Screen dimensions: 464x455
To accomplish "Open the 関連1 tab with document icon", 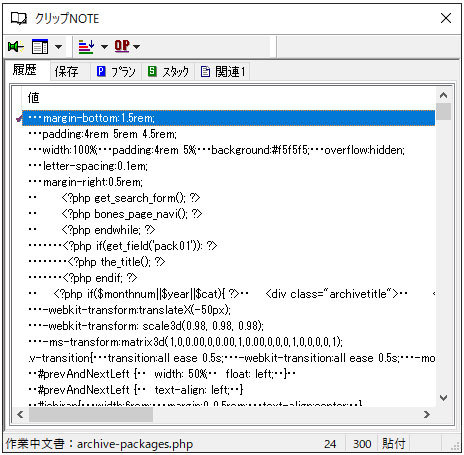I will pos(223,71).
